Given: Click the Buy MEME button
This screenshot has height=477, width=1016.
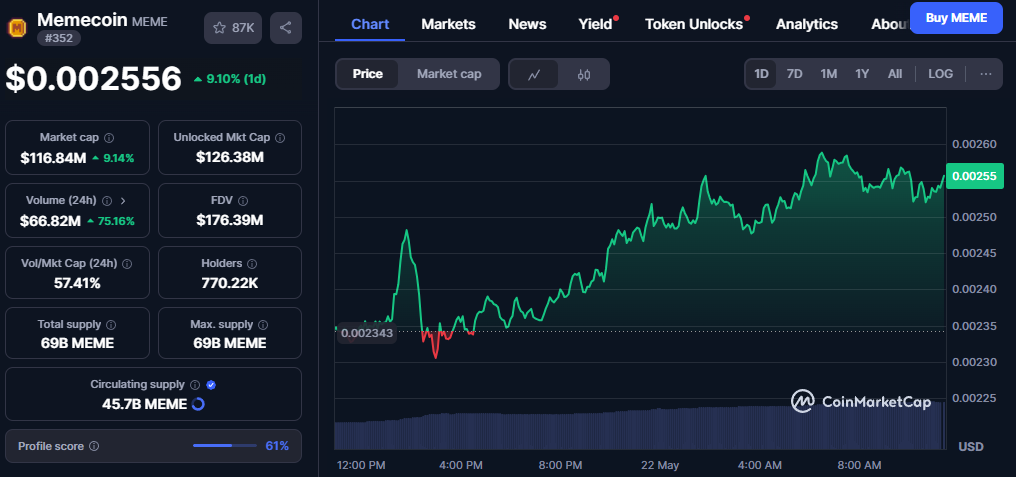Looking at the screenshot, I should coord(956,18).
